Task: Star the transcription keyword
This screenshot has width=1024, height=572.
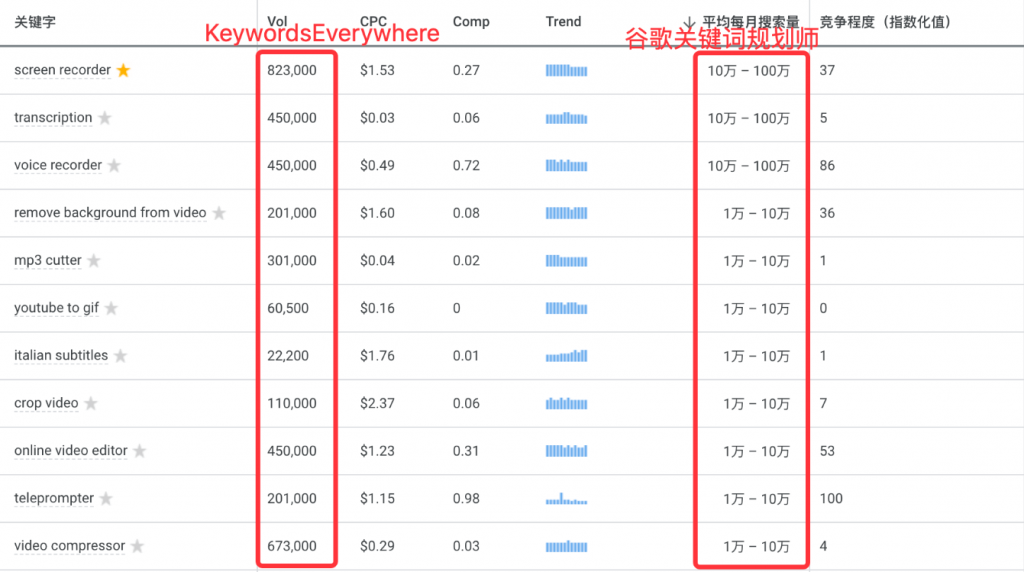Action: [104, 118]
